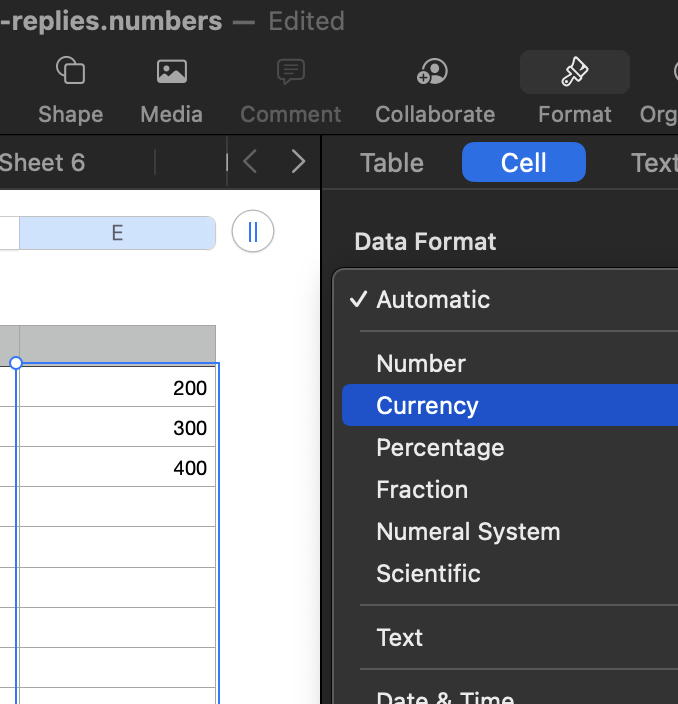678x704 pixels.
Task: Go to next sheet tab arrow
Action: tap(297, 162)
